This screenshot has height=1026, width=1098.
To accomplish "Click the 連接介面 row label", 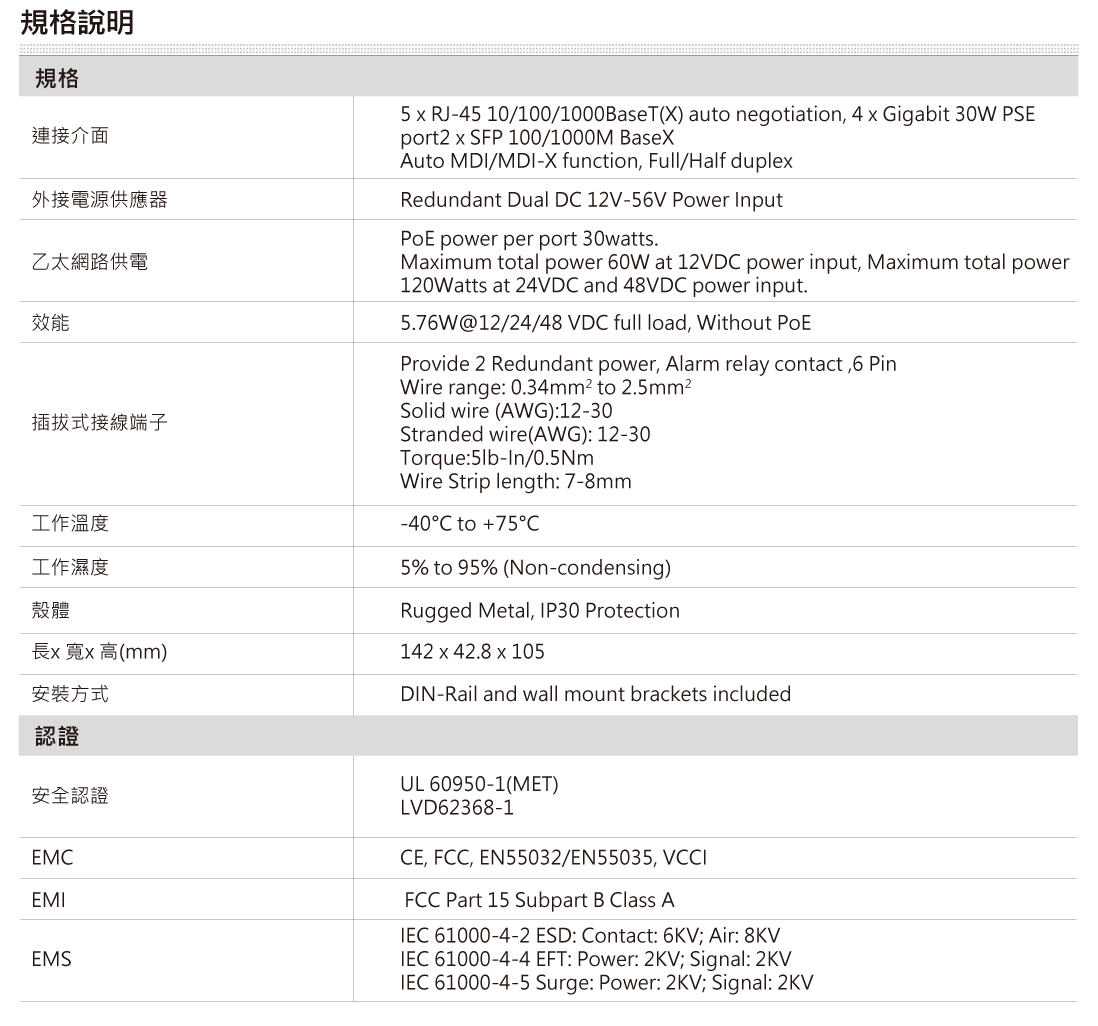I will 70,137.
